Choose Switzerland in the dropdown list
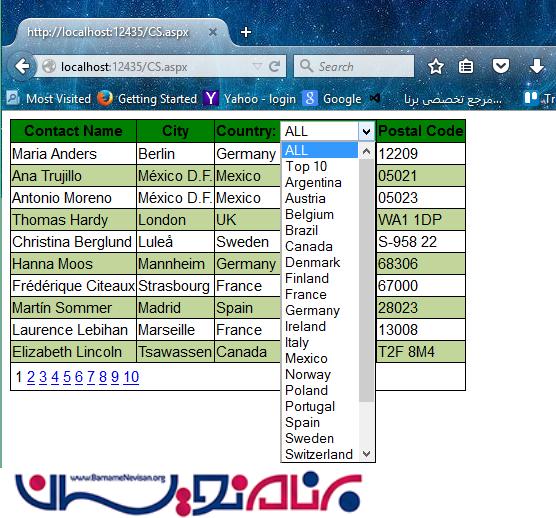Screen dimensions: 556x518 click(320, 454)
